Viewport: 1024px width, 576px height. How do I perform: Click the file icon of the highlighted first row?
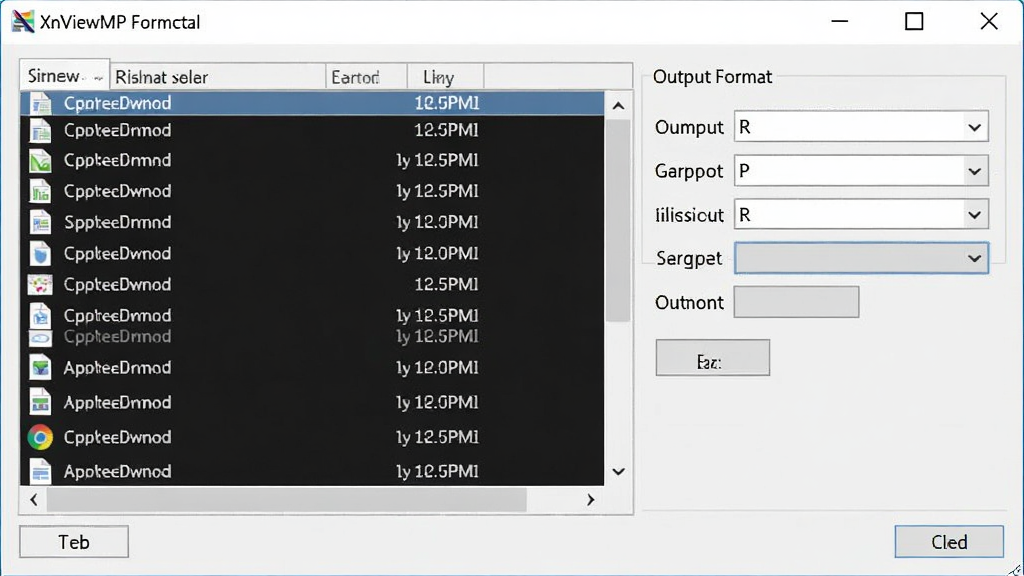tap(40, 103)
